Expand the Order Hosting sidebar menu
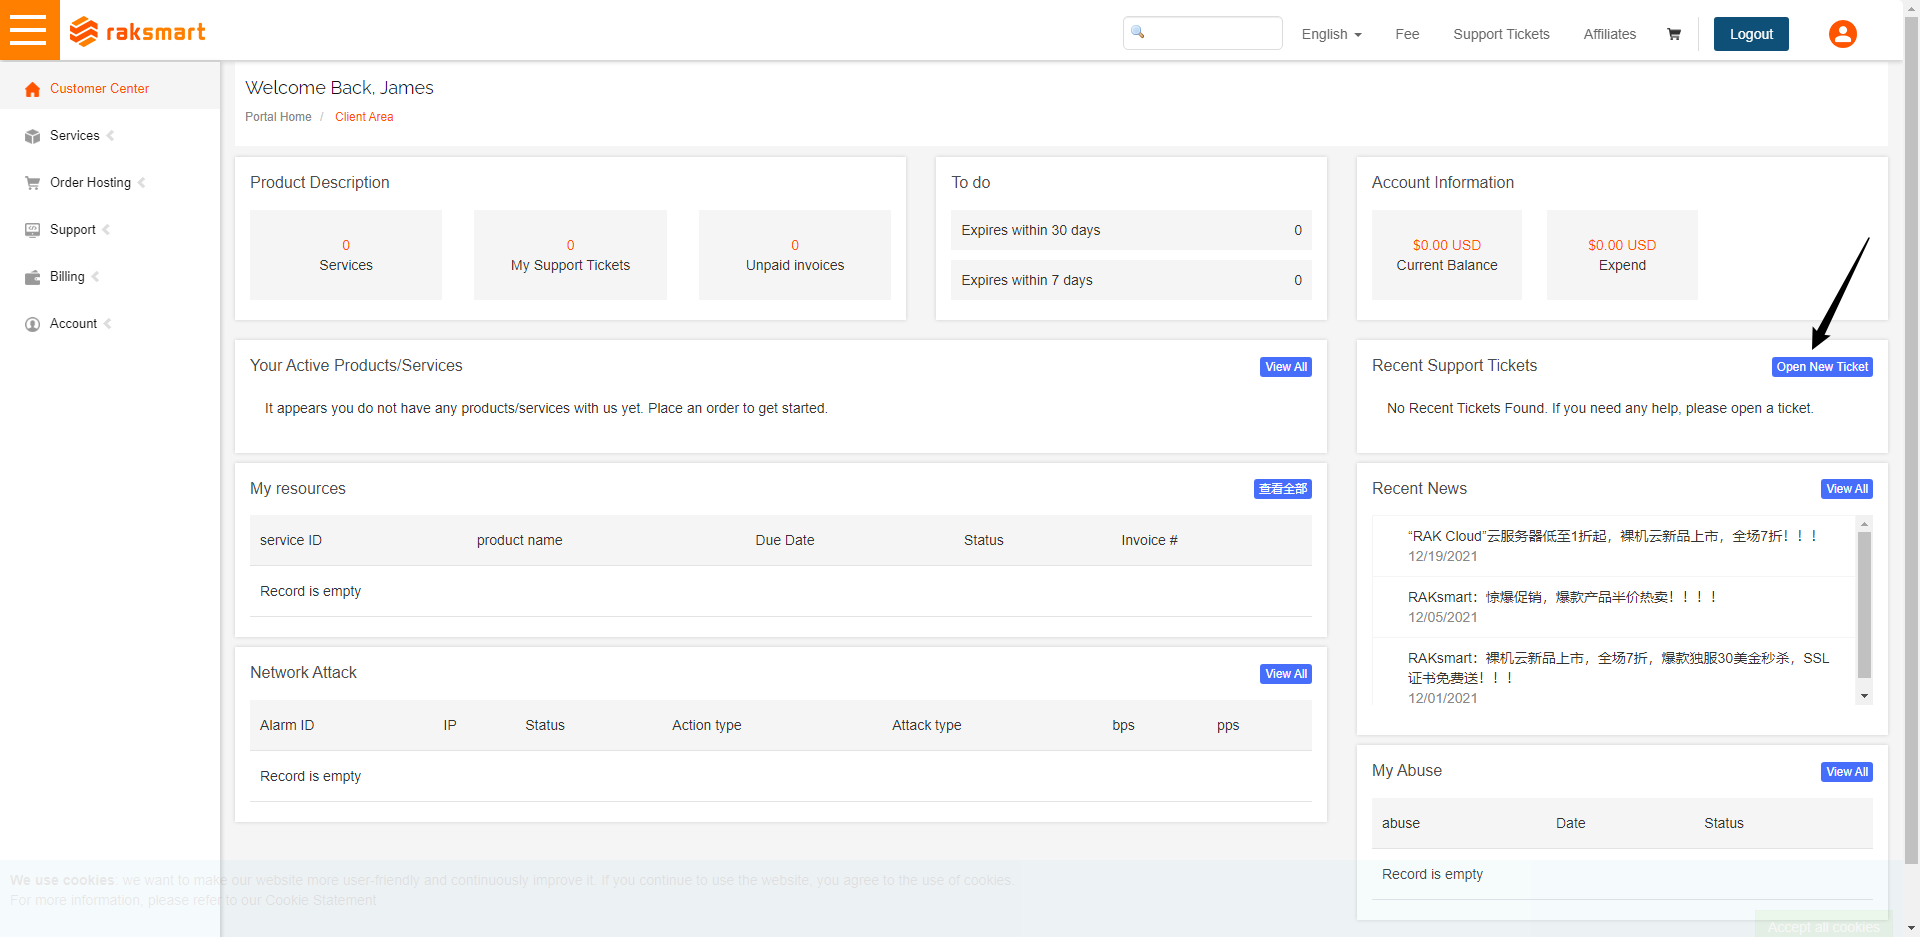The image size is (1920, 937). point(90,183)
